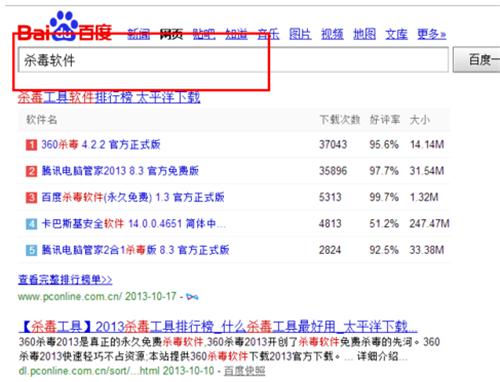Select file size 31.54M
The width and height of the screenshot is (500, 382).
[427, 171]
